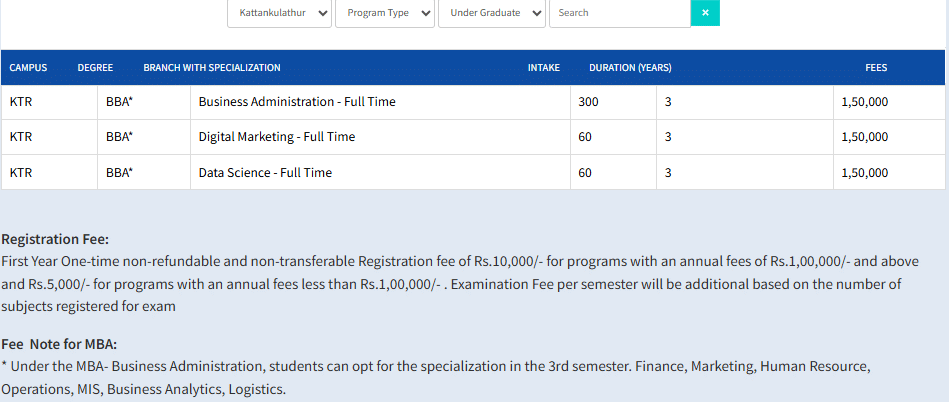Select the BRANCH WITH SPECIALIZATION column header

tap(212, 68)
